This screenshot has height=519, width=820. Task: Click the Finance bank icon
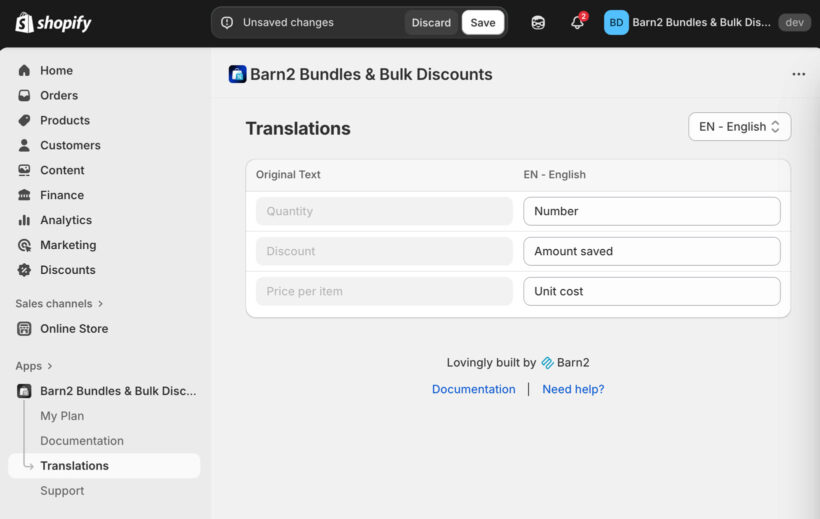coord(24,195)
